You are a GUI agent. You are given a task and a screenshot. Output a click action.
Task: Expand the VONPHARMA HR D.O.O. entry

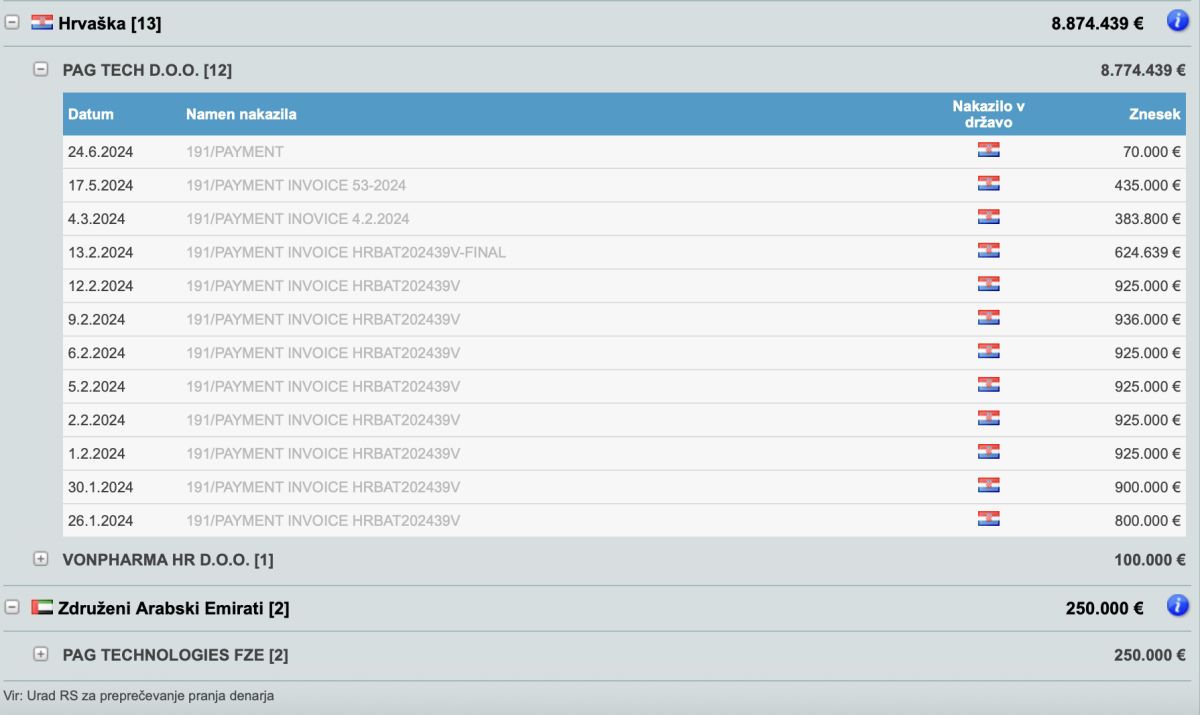(41, 560)
